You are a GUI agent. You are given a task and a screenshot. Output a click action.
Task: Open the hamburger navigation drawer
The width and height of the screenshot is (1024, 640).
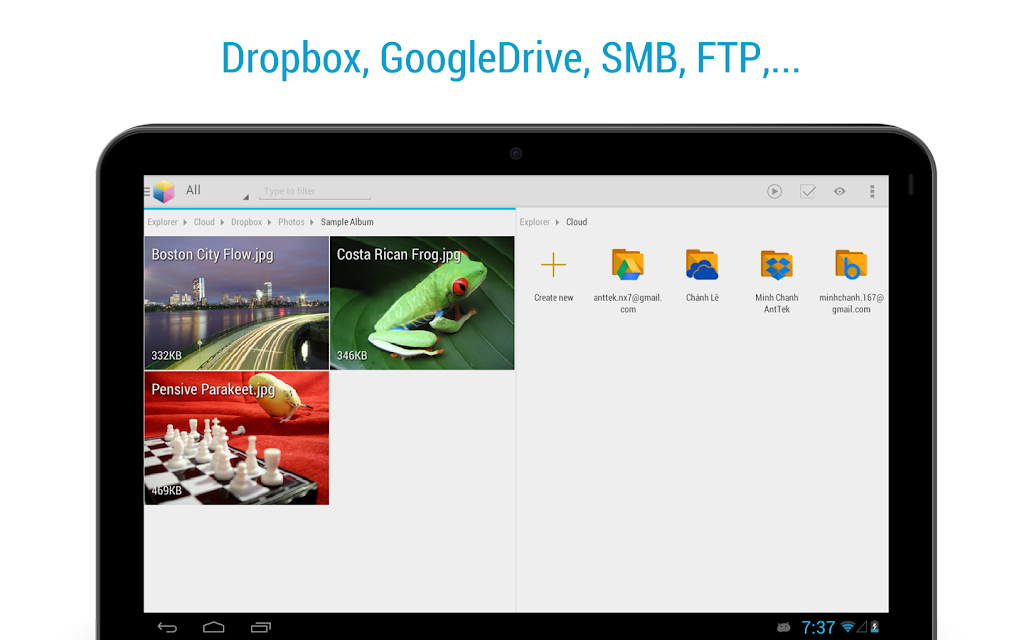click(147, 191)
